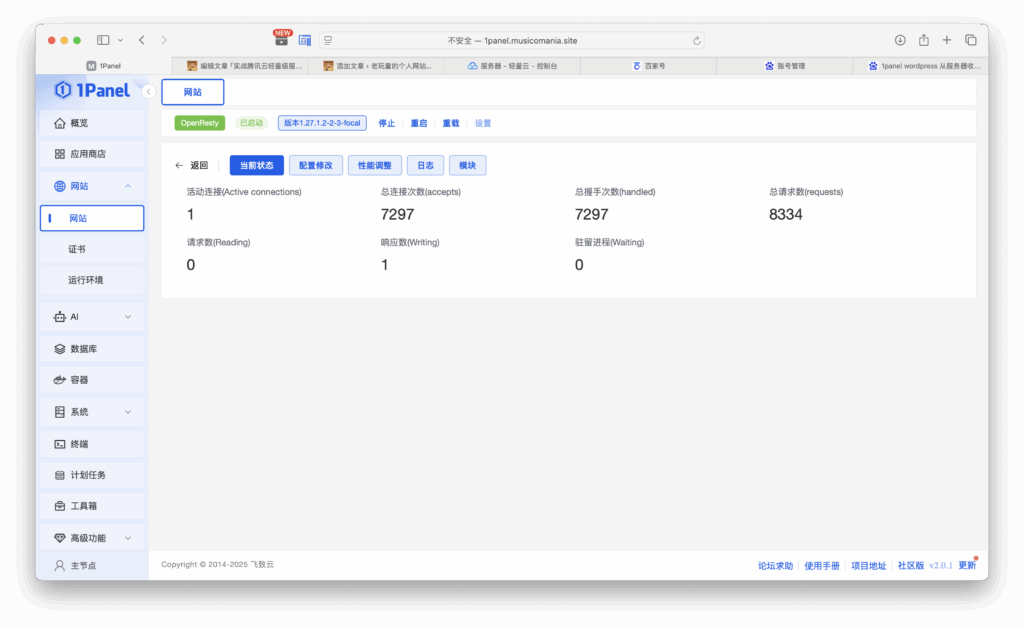
Task: Click the Safari downloads icon
Action: click(x=900, y=40)
